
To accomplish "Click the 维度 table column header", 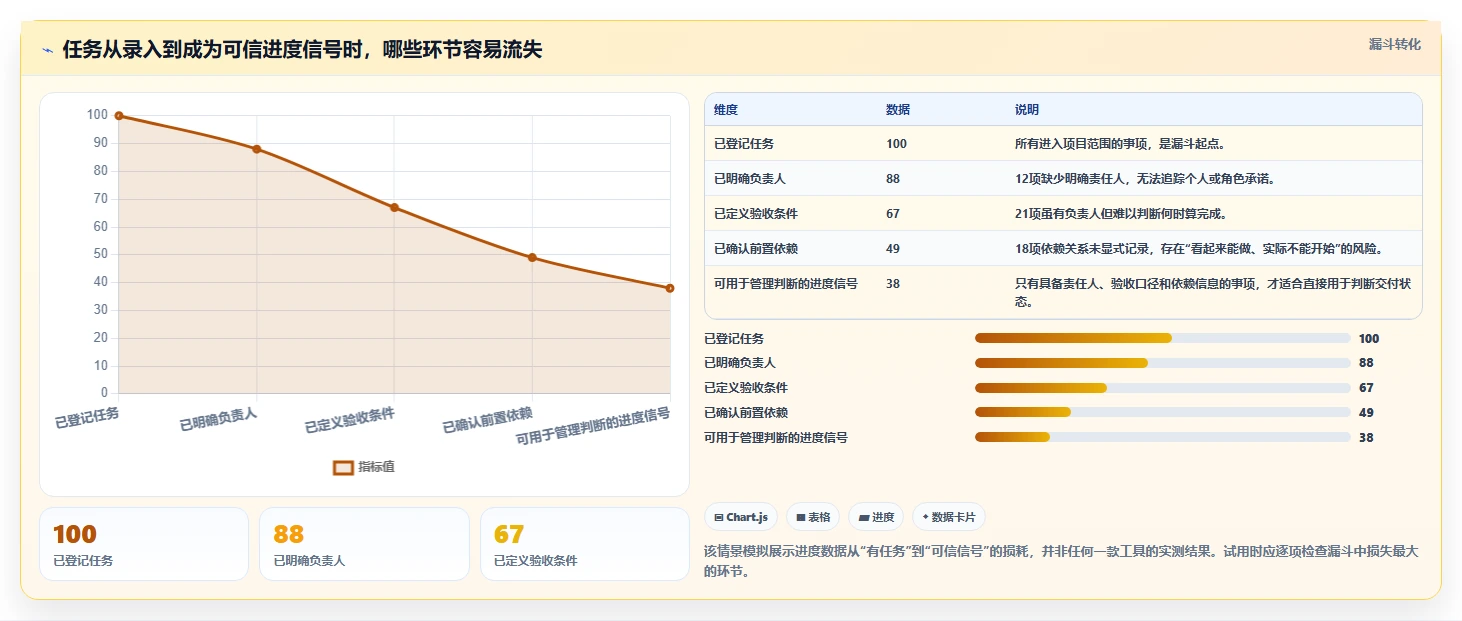I will [726, 109].
